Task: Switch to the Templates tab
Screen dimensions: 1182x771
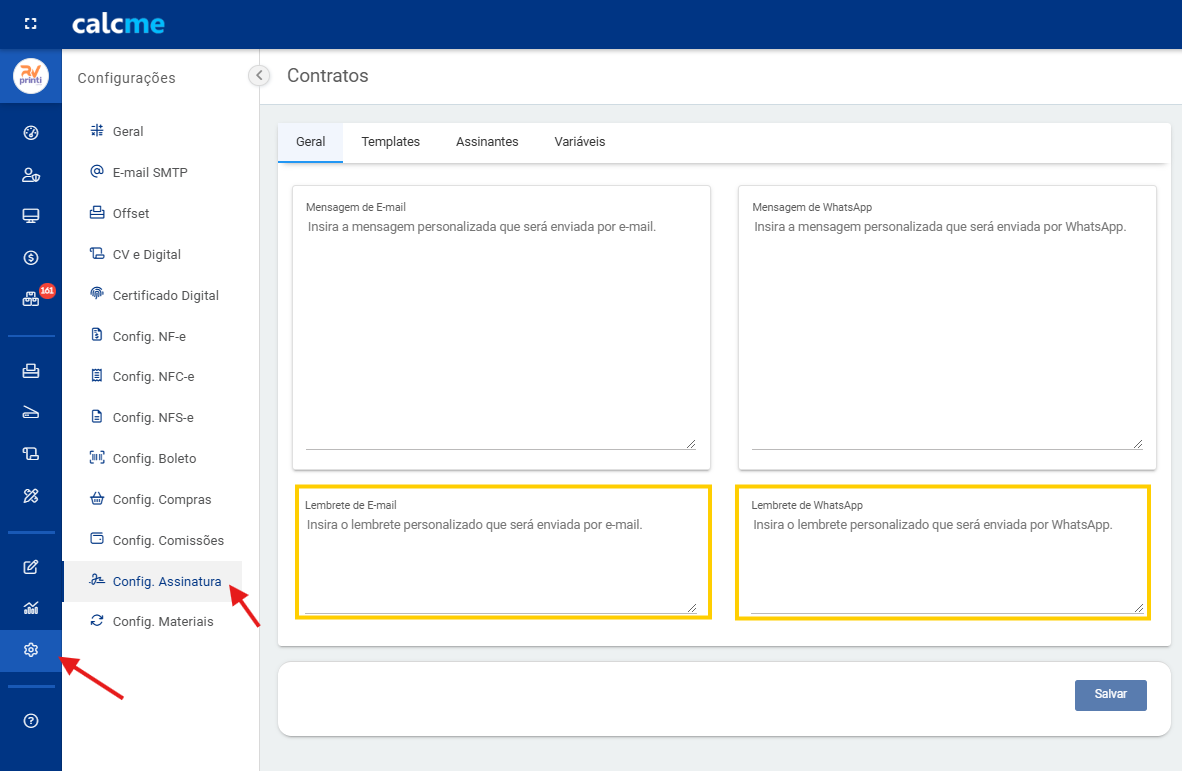Action: [390, 142]
